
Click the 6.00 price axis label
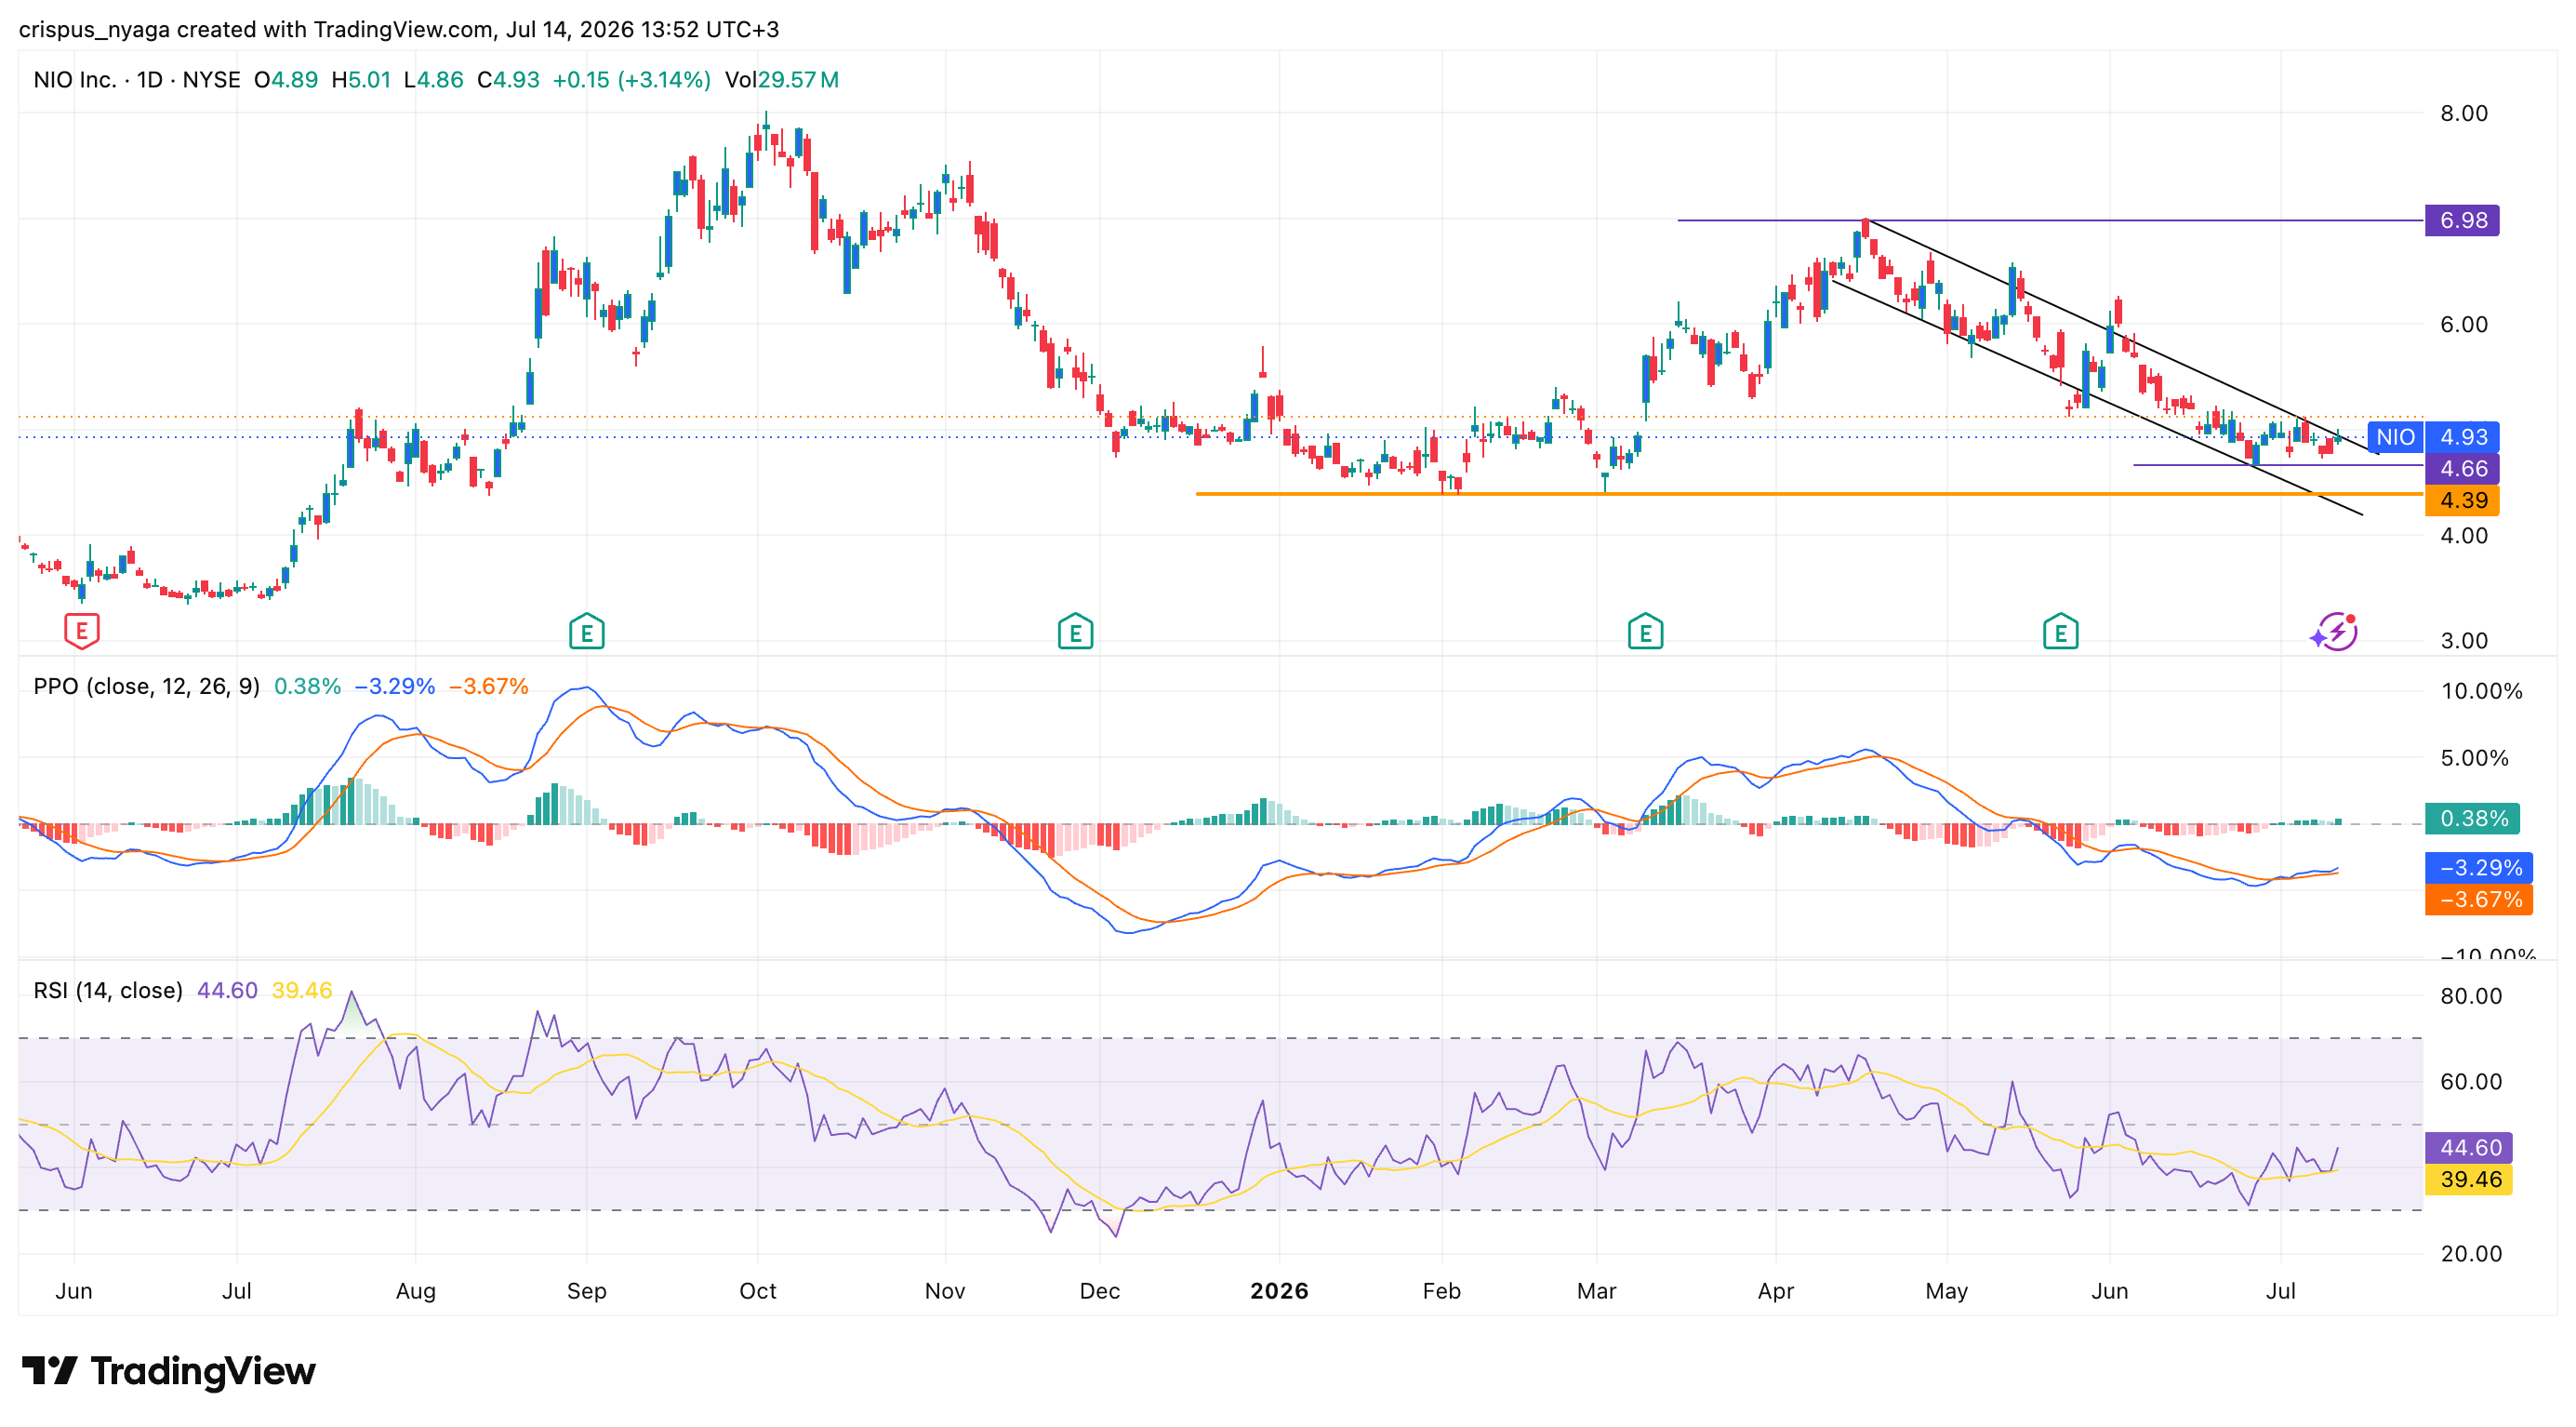(x=2463, y=324)
